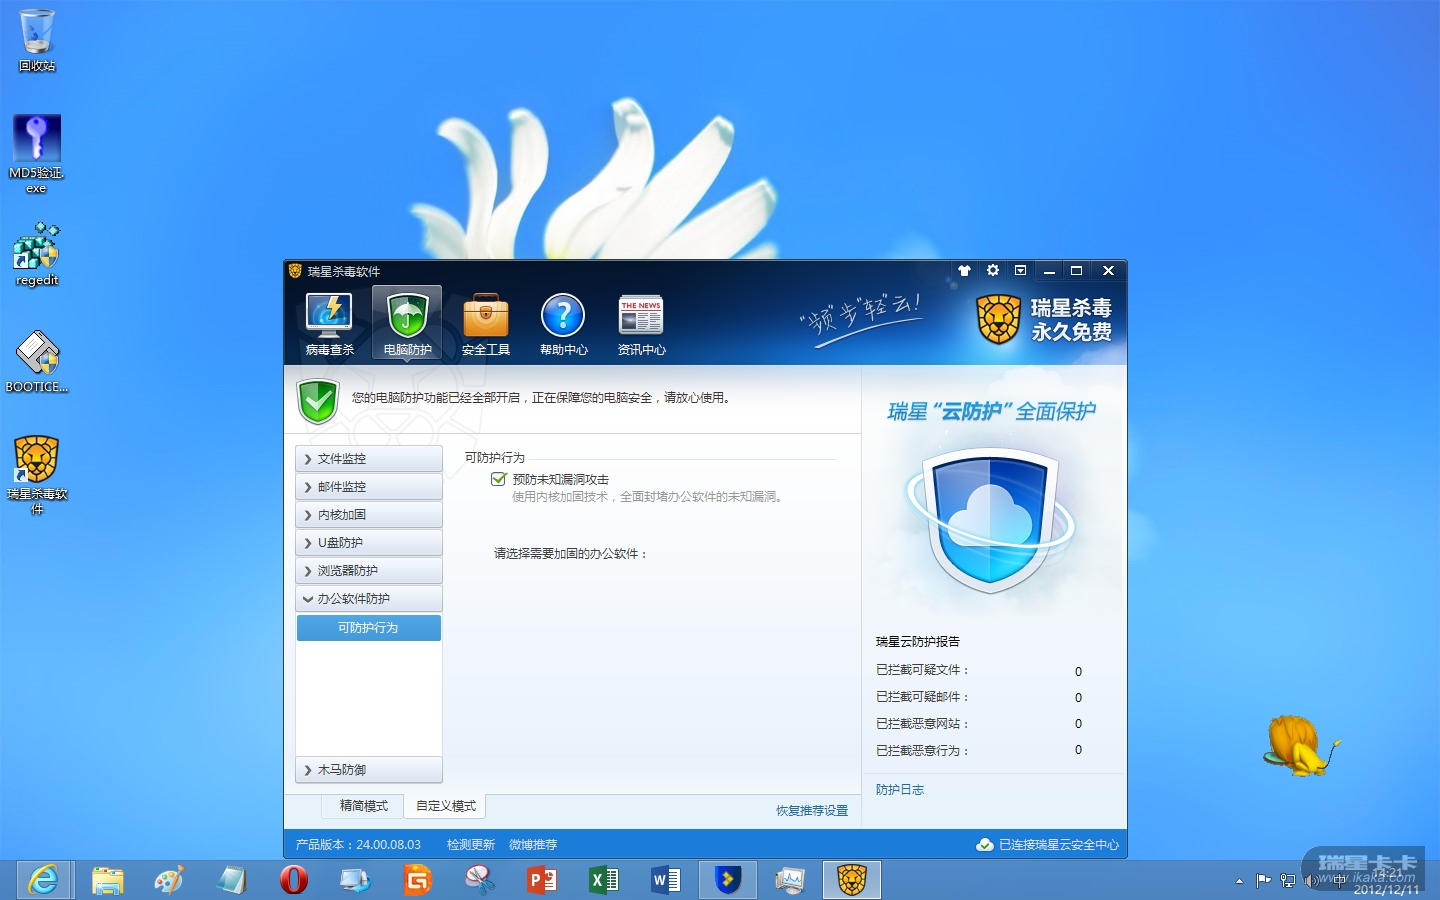Open the blue notepad taskbar icon

231,880
